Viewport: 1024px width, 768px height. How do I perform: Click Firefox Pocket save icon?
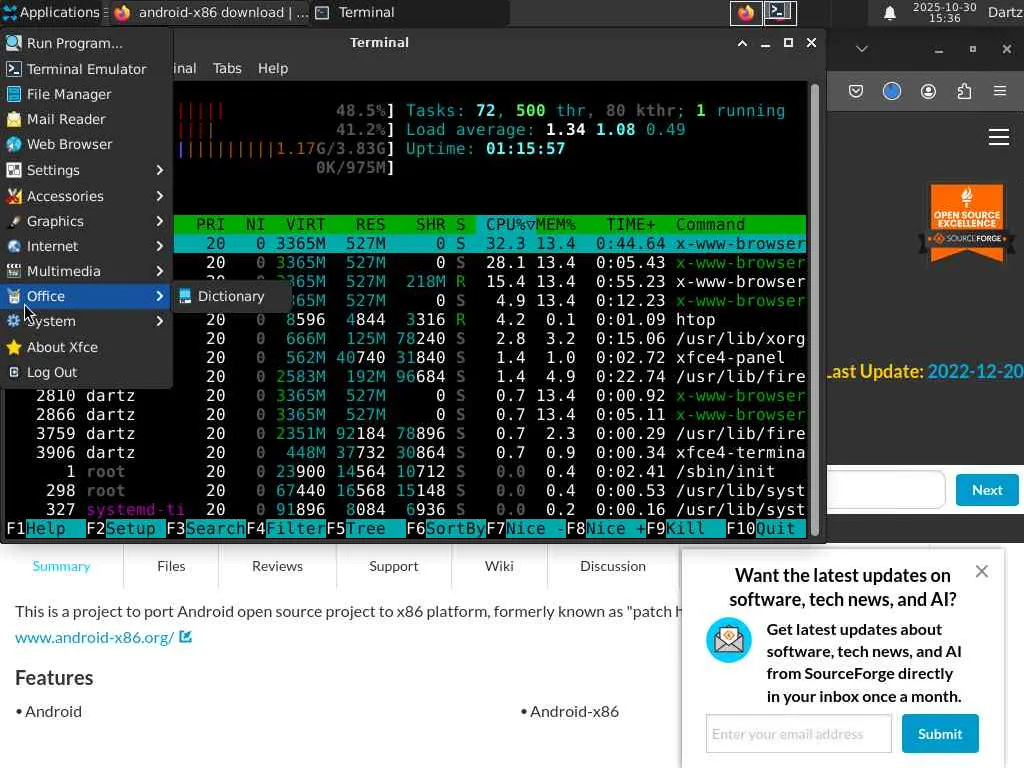[856, 91]
